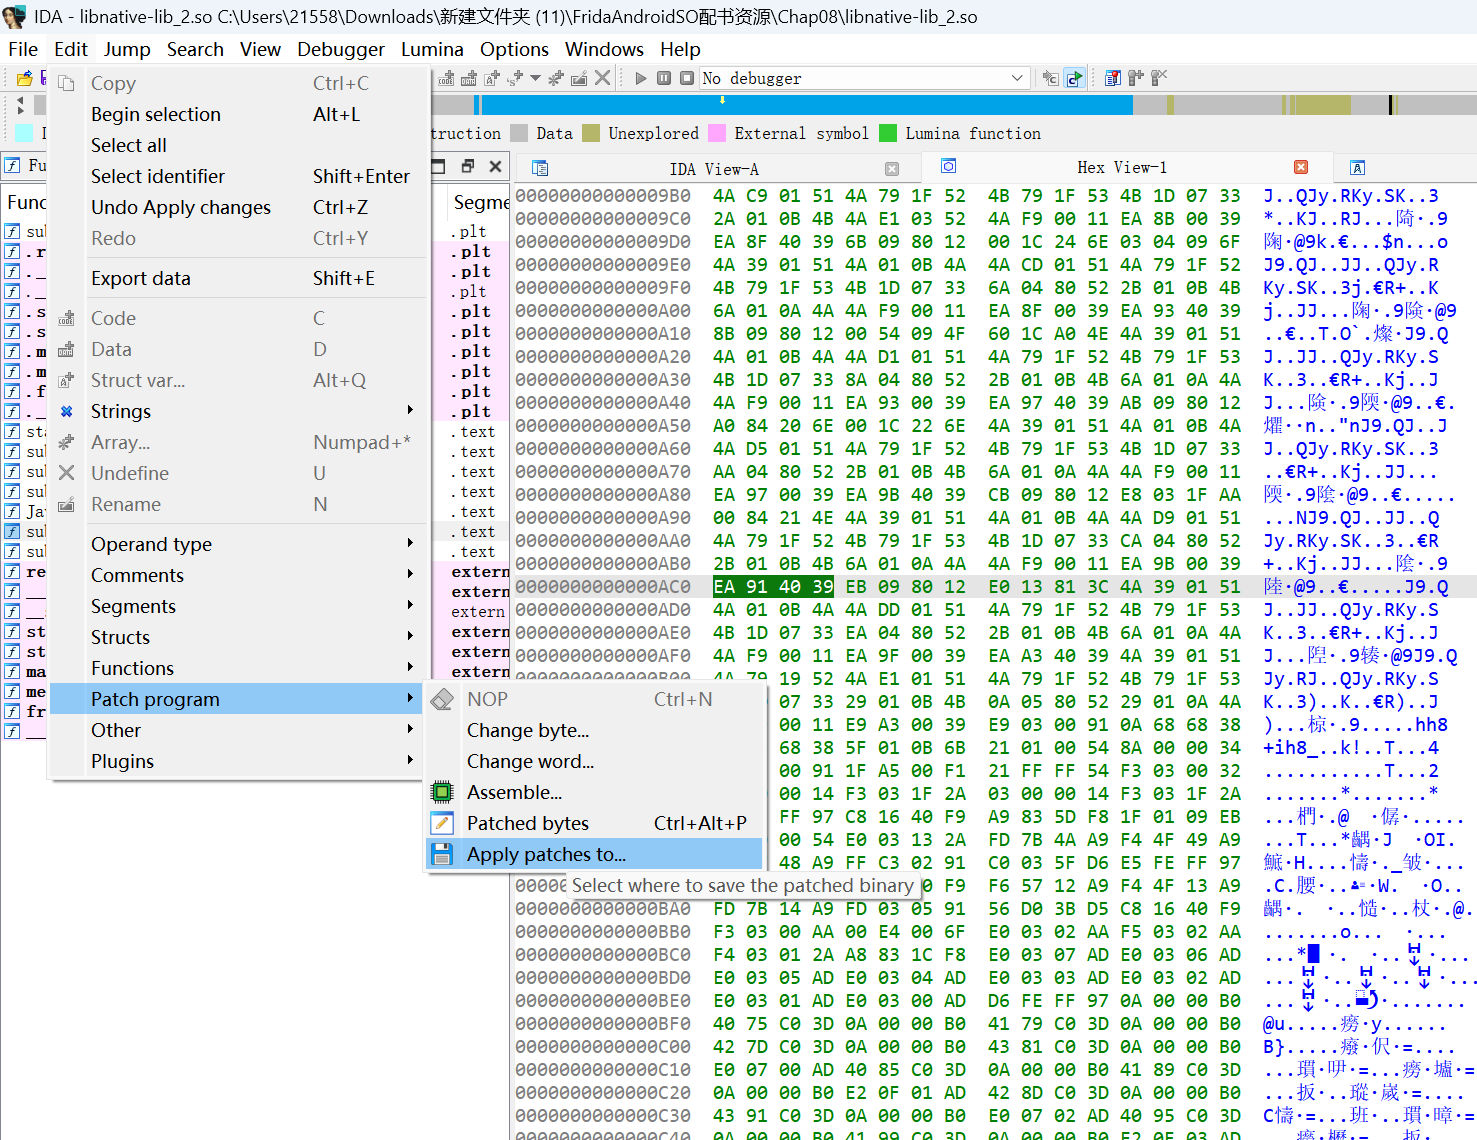Choose Begin selection from Edit menu

[240, 114]
